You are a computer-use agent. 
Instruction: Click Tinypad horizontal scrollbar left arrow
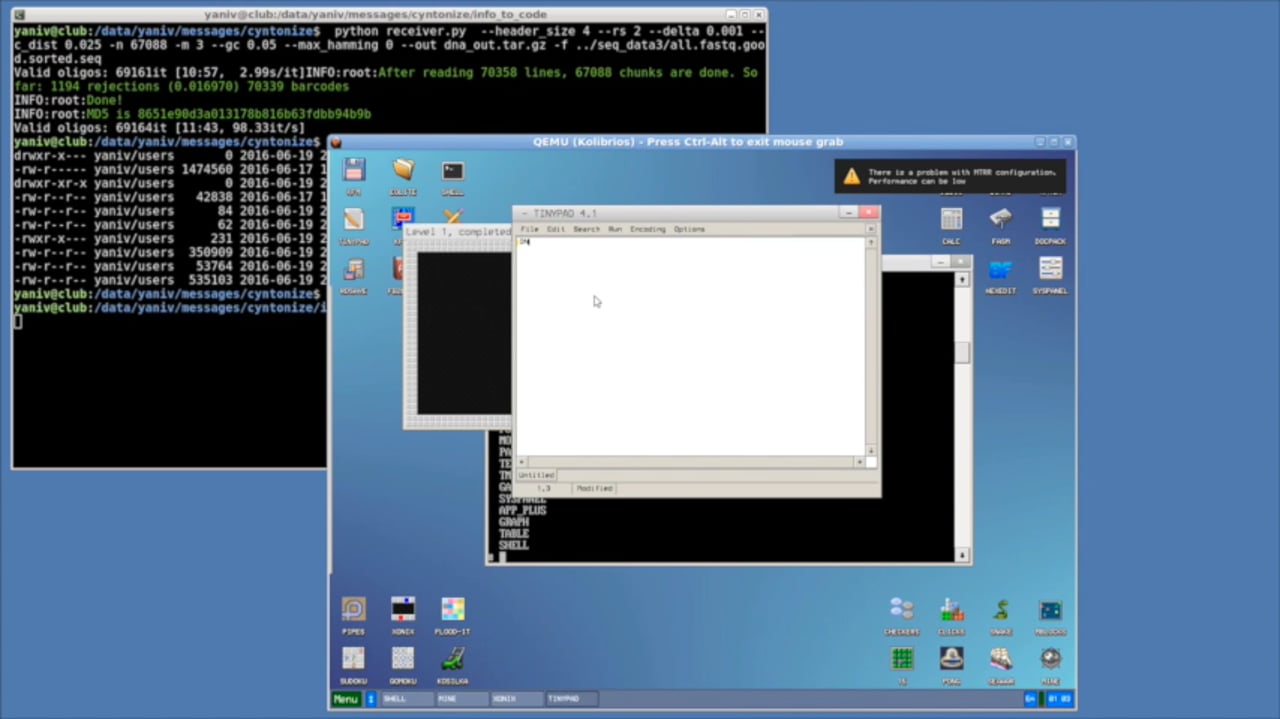520,462
